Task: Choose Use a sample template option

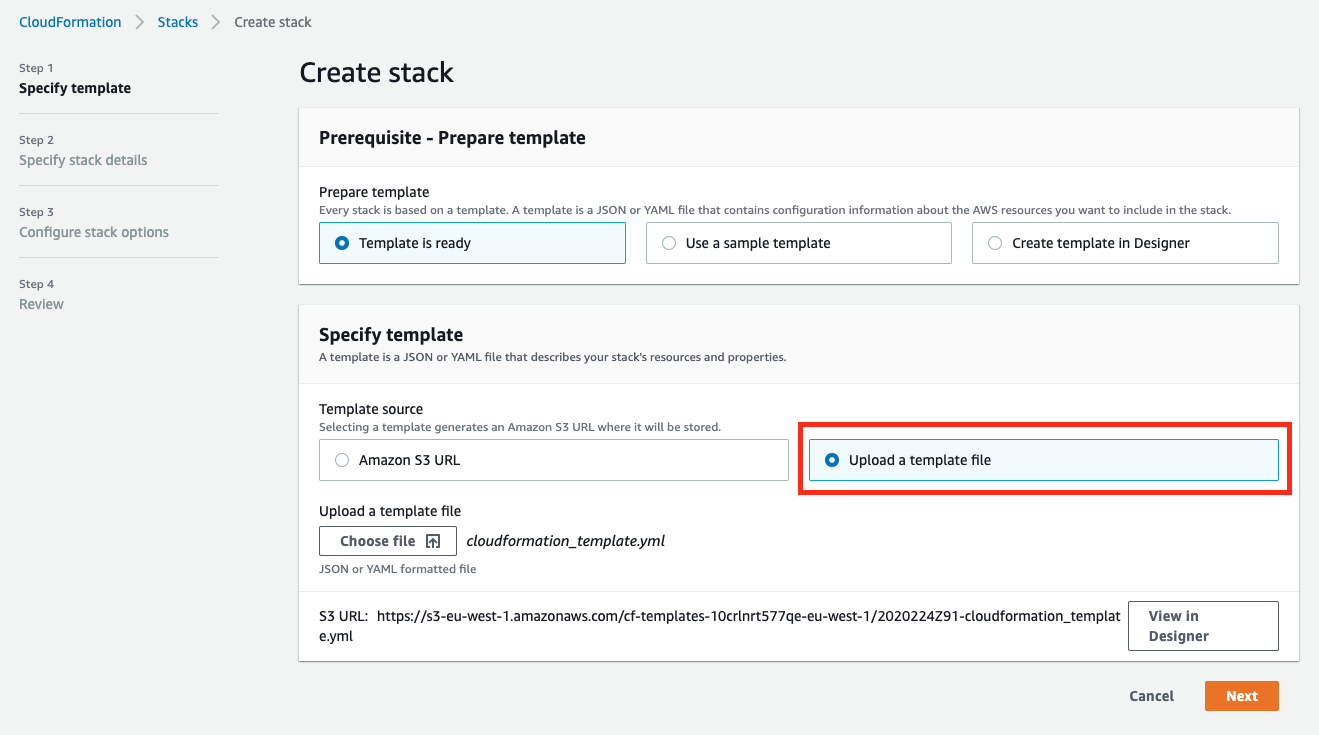Action: coord(669,243)
